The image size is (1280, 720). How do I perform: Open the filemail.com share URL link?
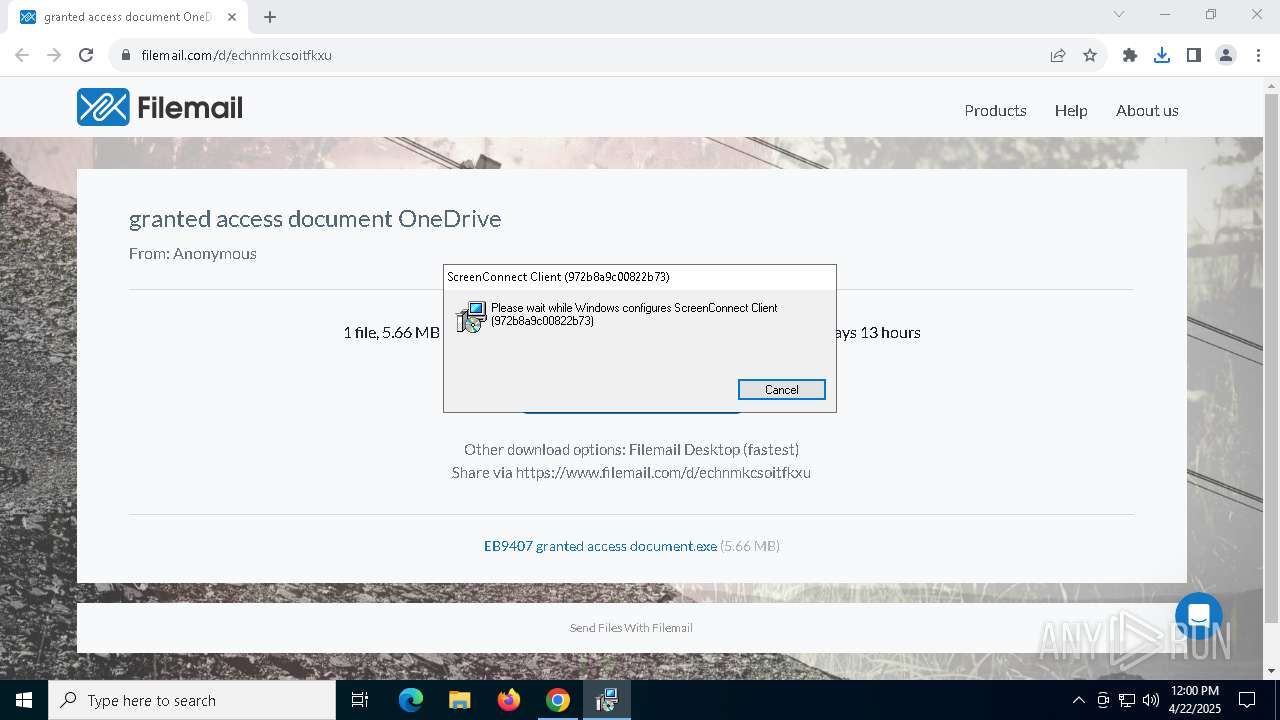tap(663, 472)
